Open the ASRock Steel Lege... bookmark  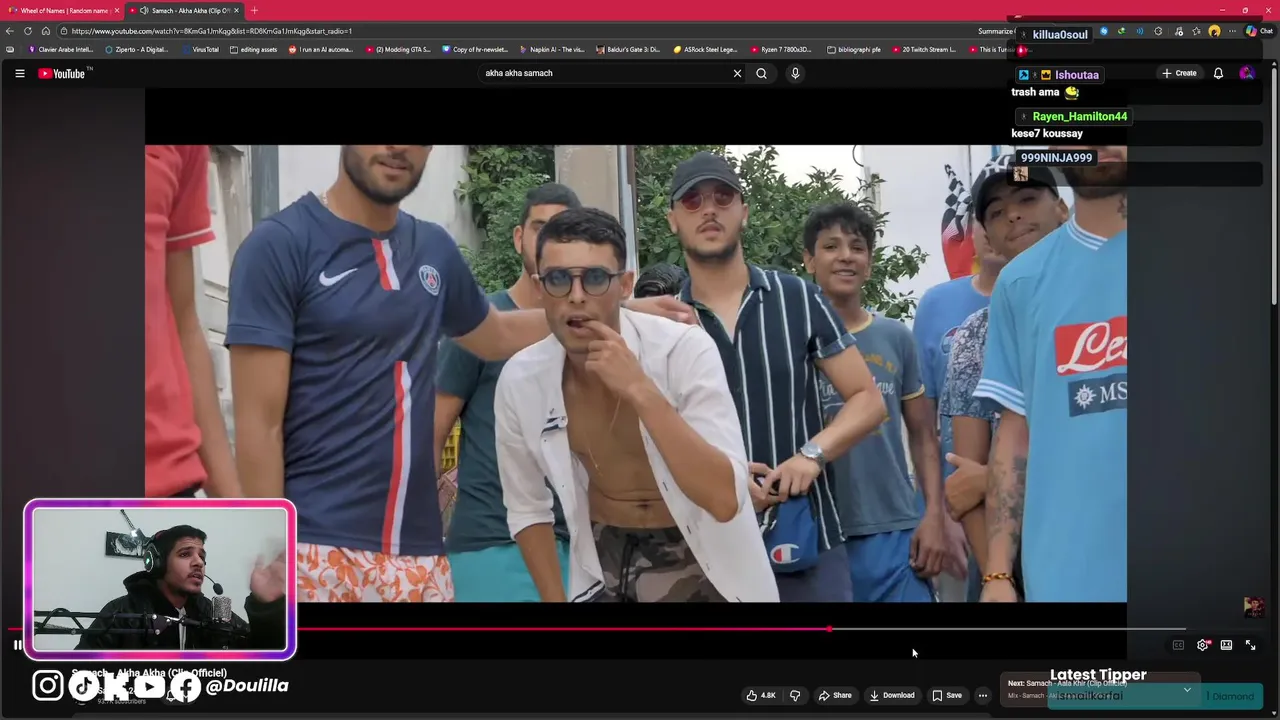click(705, 49)
